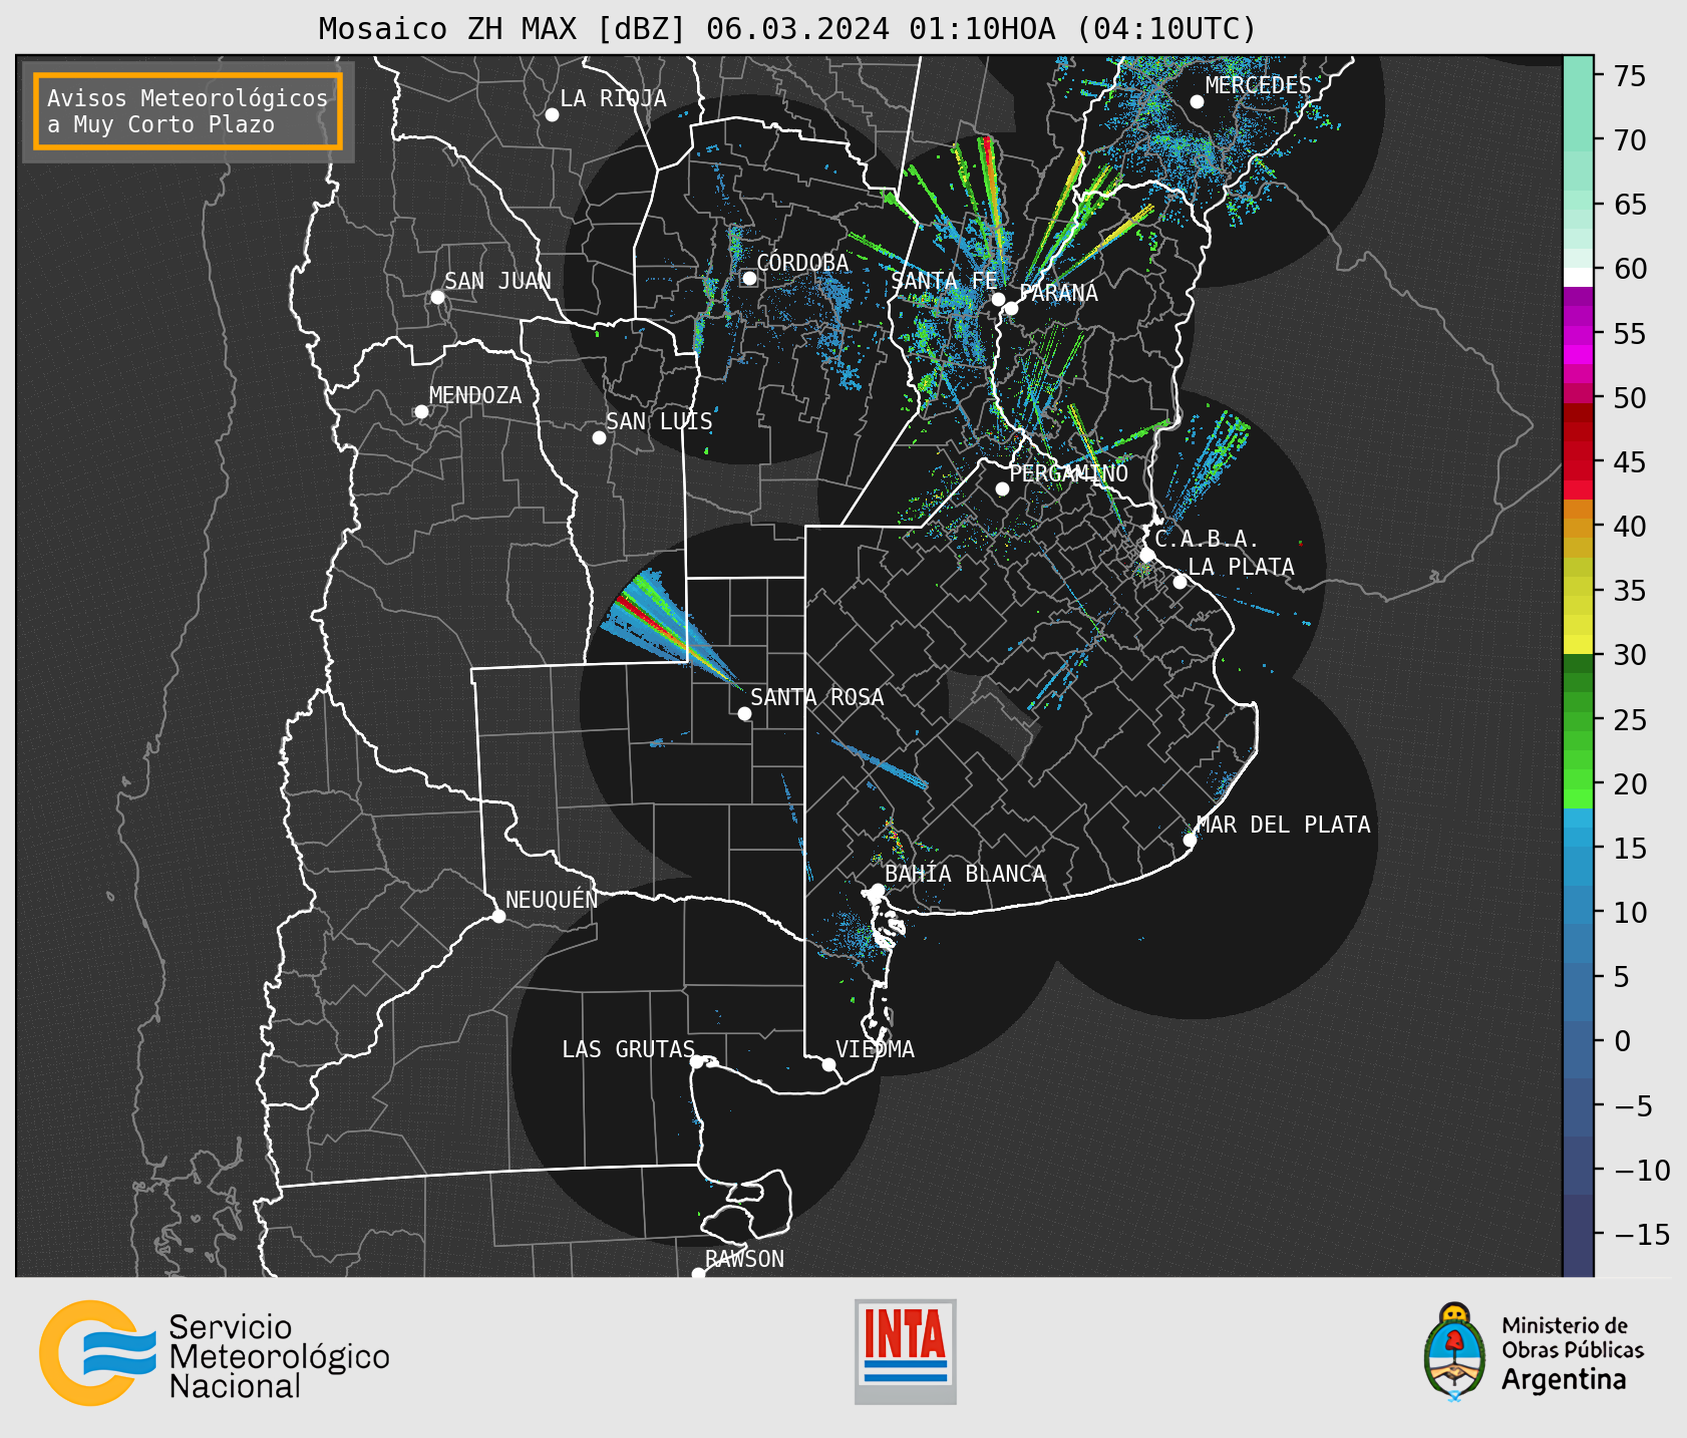The width and height of the screenshot is (1687, 1438).
Task: Click the Mercedes city marker dot
Action: point(1197,102)
